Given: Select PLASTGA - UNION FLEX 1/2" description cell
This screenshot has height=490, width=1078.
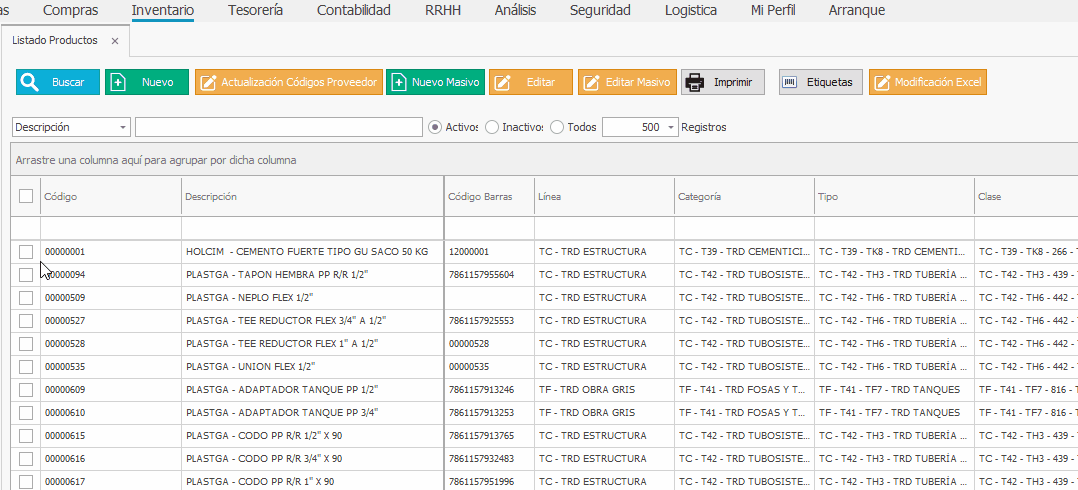Looking at the screenshot, I should (x=313, y=367).
